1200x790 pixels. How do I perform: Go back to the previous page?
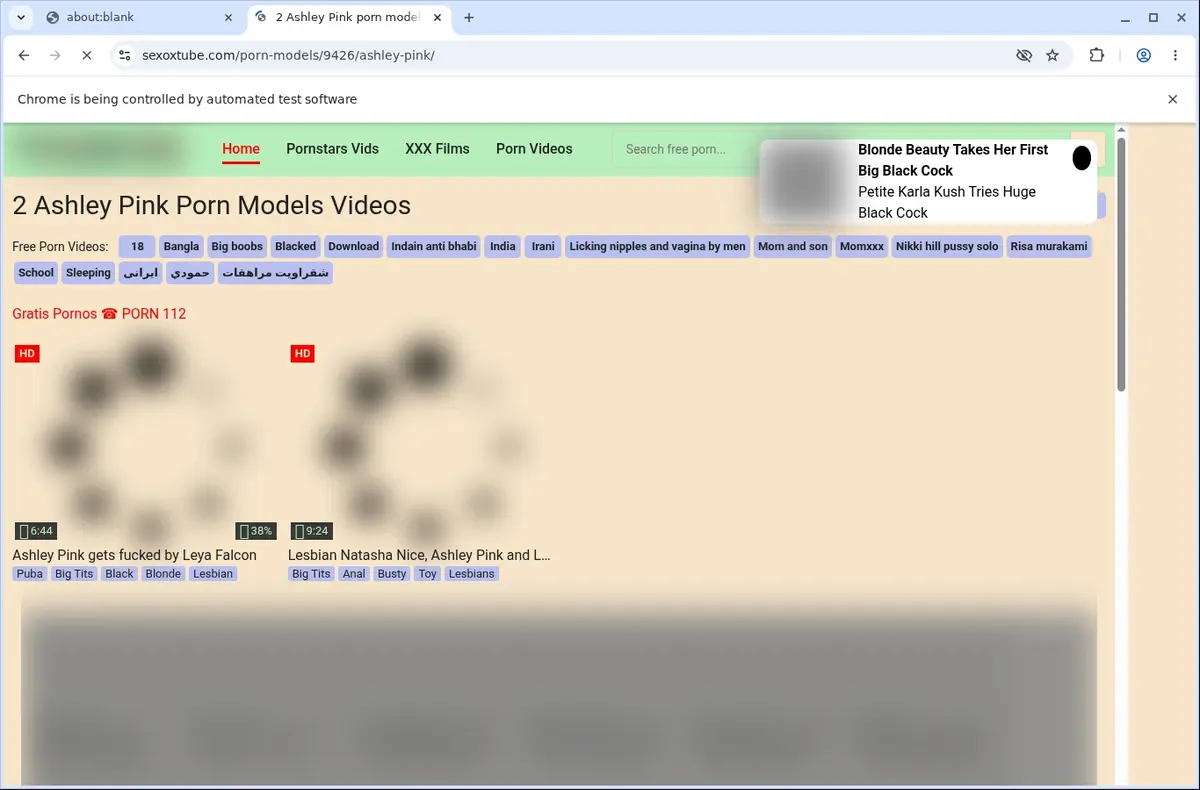click(x=24, y=55)
